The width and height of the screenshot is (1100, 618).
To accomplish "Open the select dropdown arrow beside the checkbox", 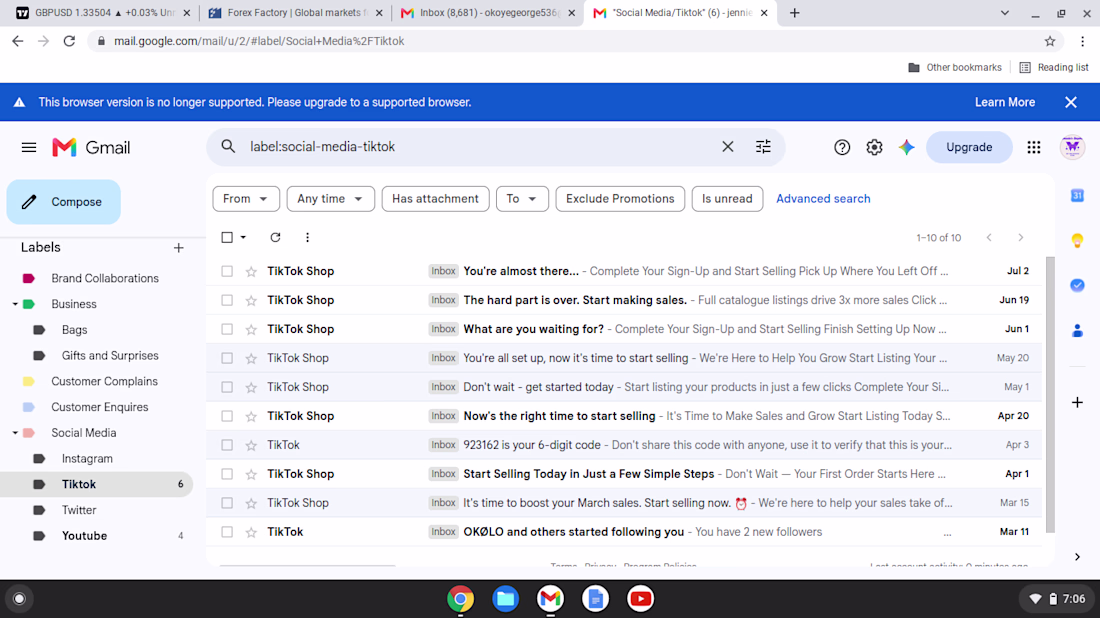I will pos(243,237).
